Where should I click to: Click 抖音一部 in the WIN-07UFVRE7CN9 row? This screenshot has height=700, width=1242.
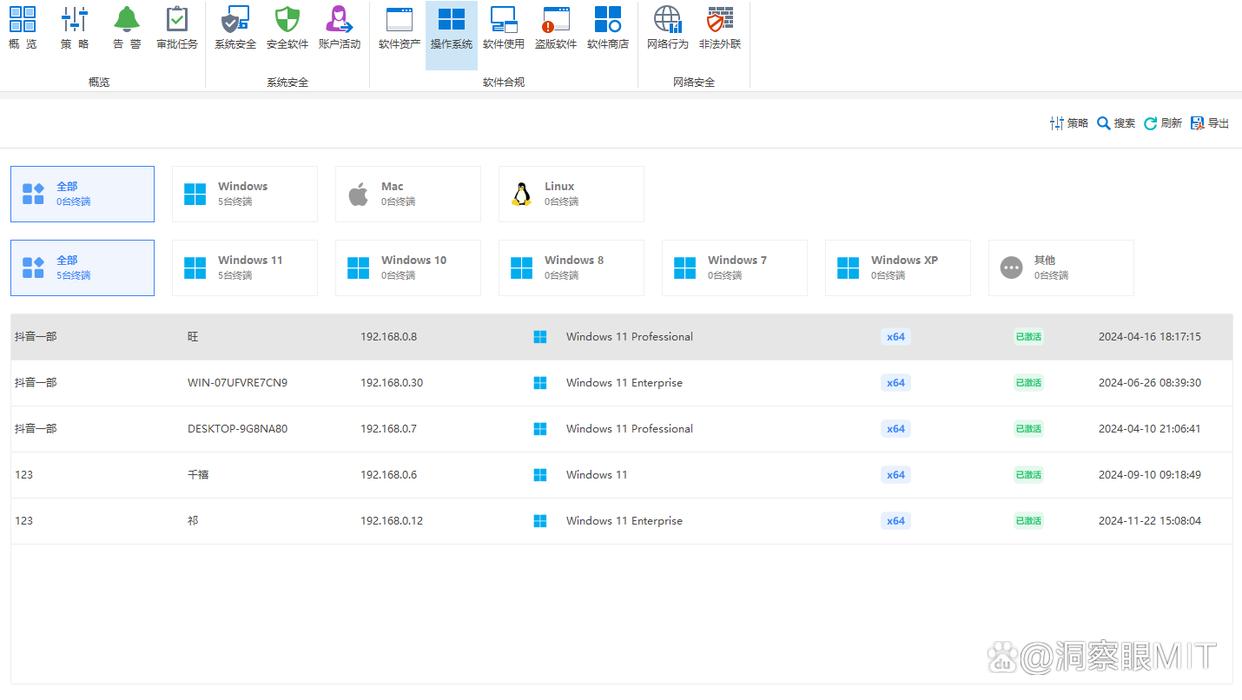pos(36,383)
